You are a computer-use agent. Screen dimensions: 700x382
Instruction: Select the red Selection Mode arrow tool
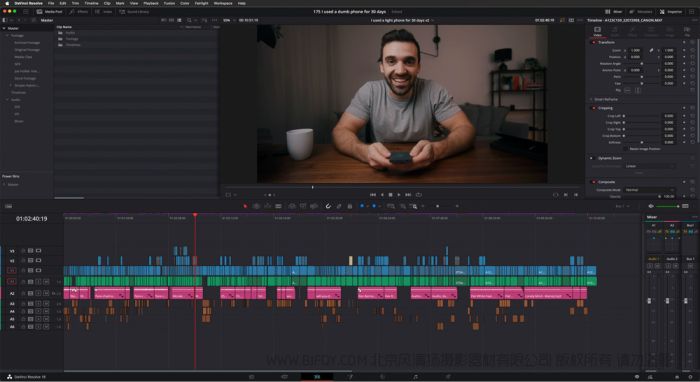click(245, 206)
